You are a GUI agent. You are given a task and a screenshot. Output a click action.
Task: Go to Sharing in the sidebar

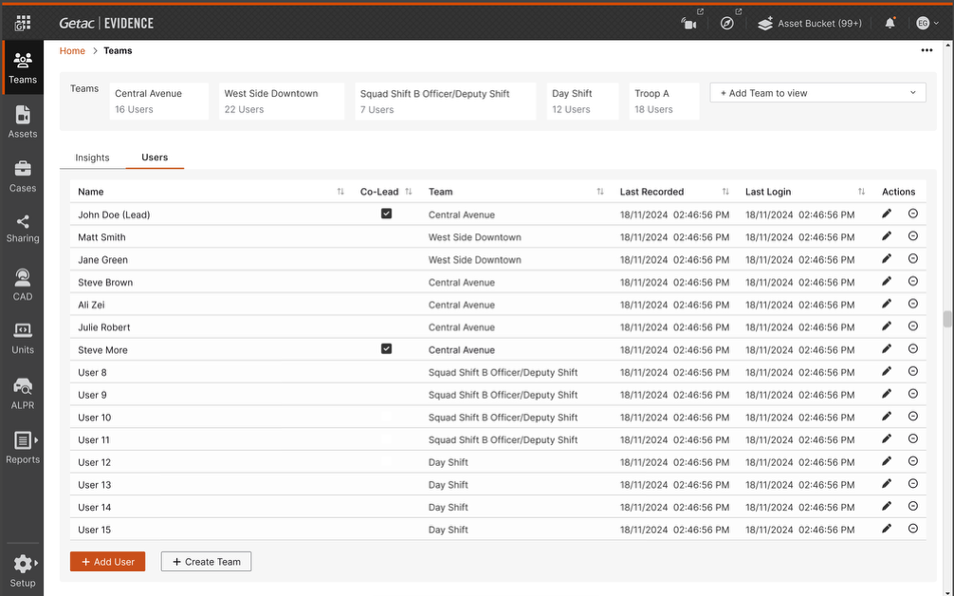(22, 228)
